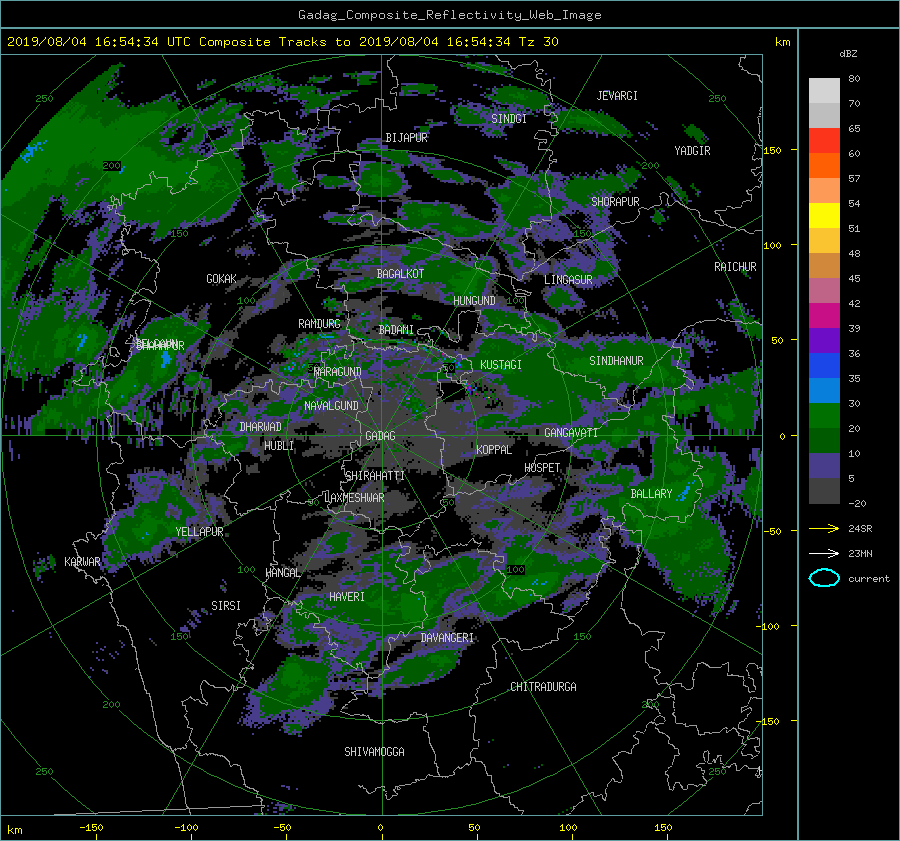Click the -50 tick on right axis

pyautogui.click(x=772, y=532)
